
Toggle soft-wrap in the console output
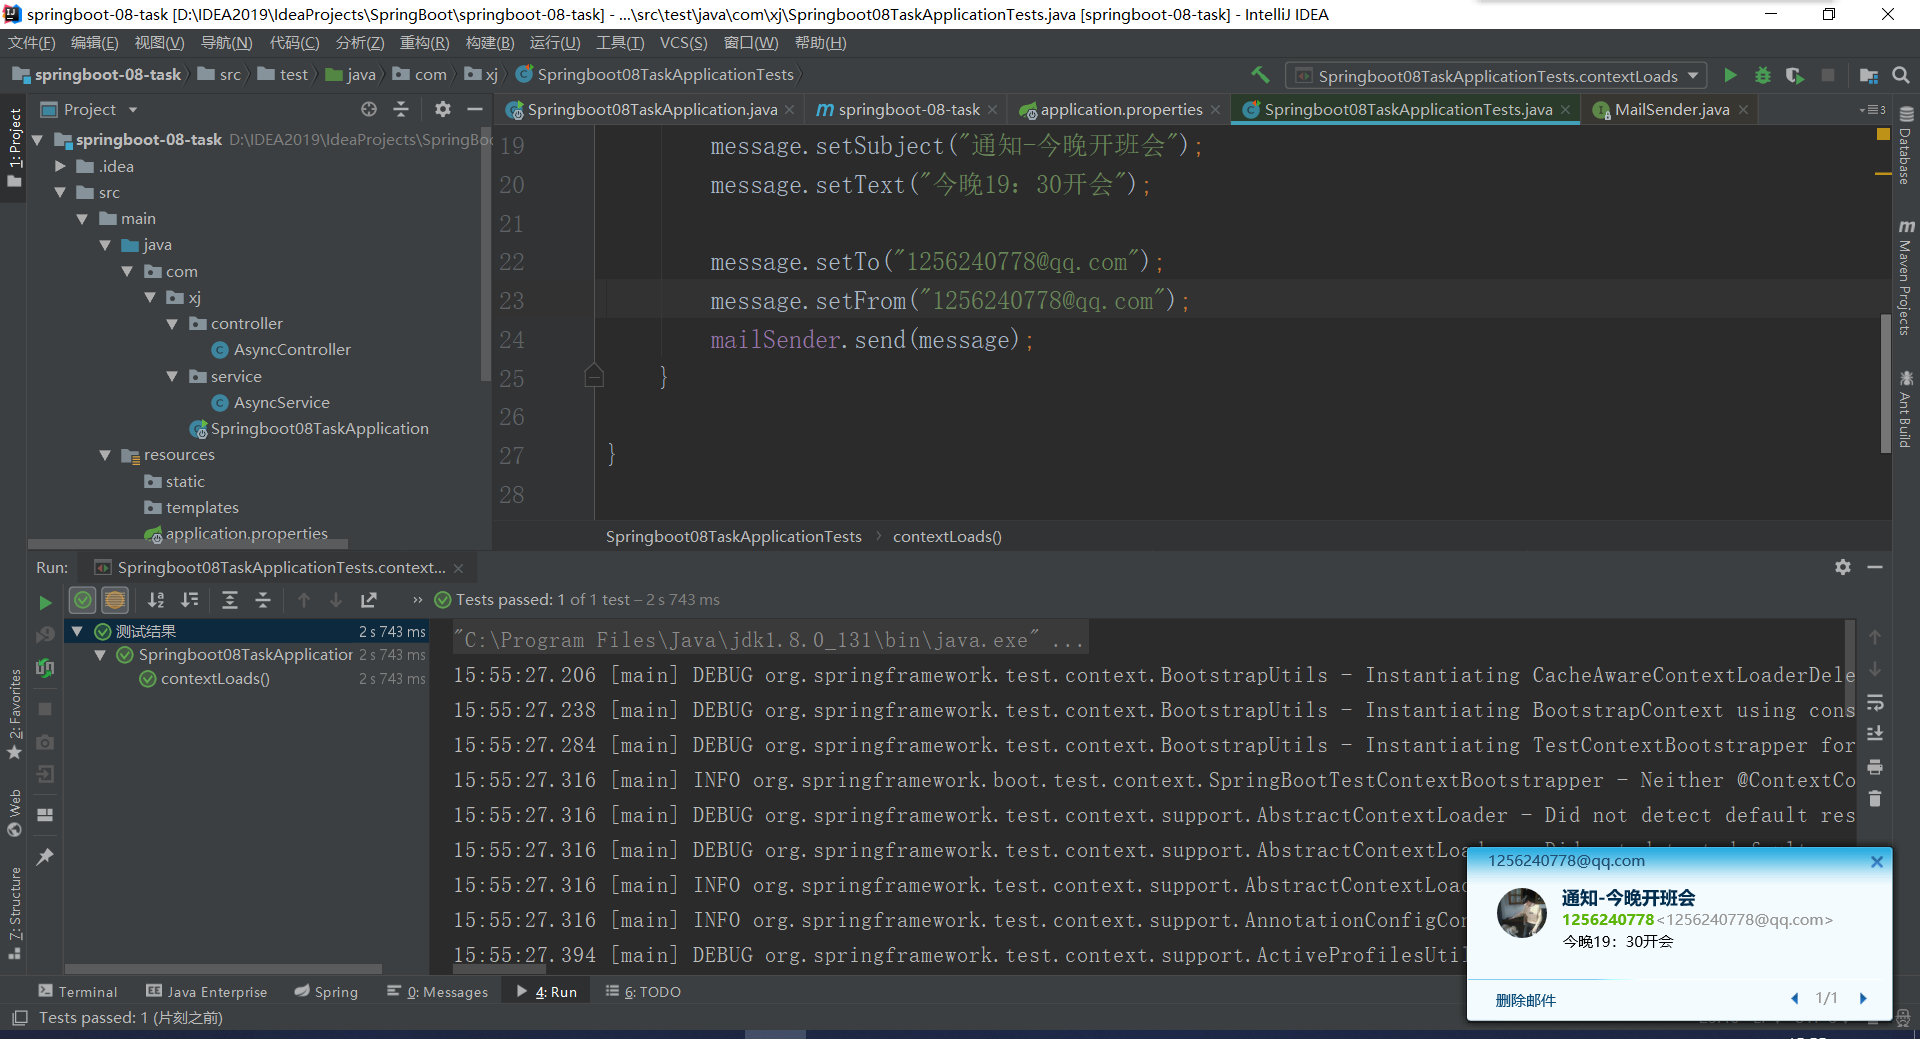(x=1875, y=702)
